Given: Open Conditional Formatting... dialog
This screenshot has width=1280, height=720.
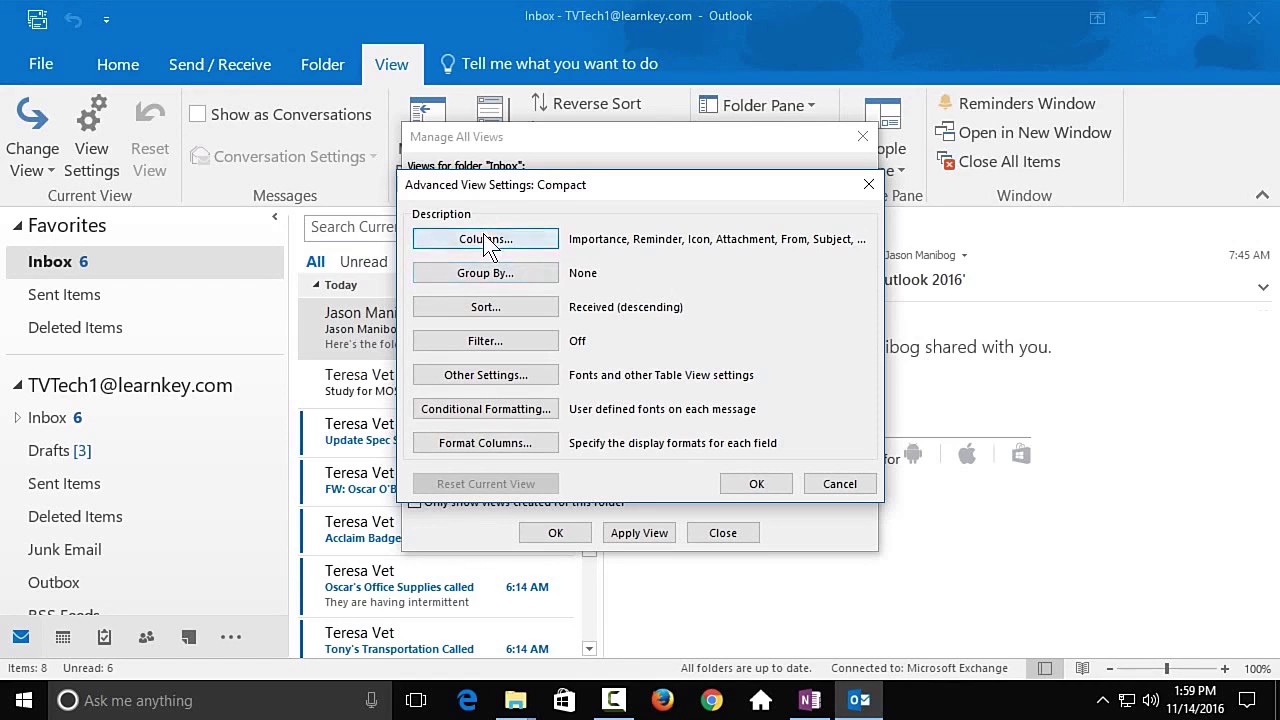Looking at the screenshot, I should 485,409.
